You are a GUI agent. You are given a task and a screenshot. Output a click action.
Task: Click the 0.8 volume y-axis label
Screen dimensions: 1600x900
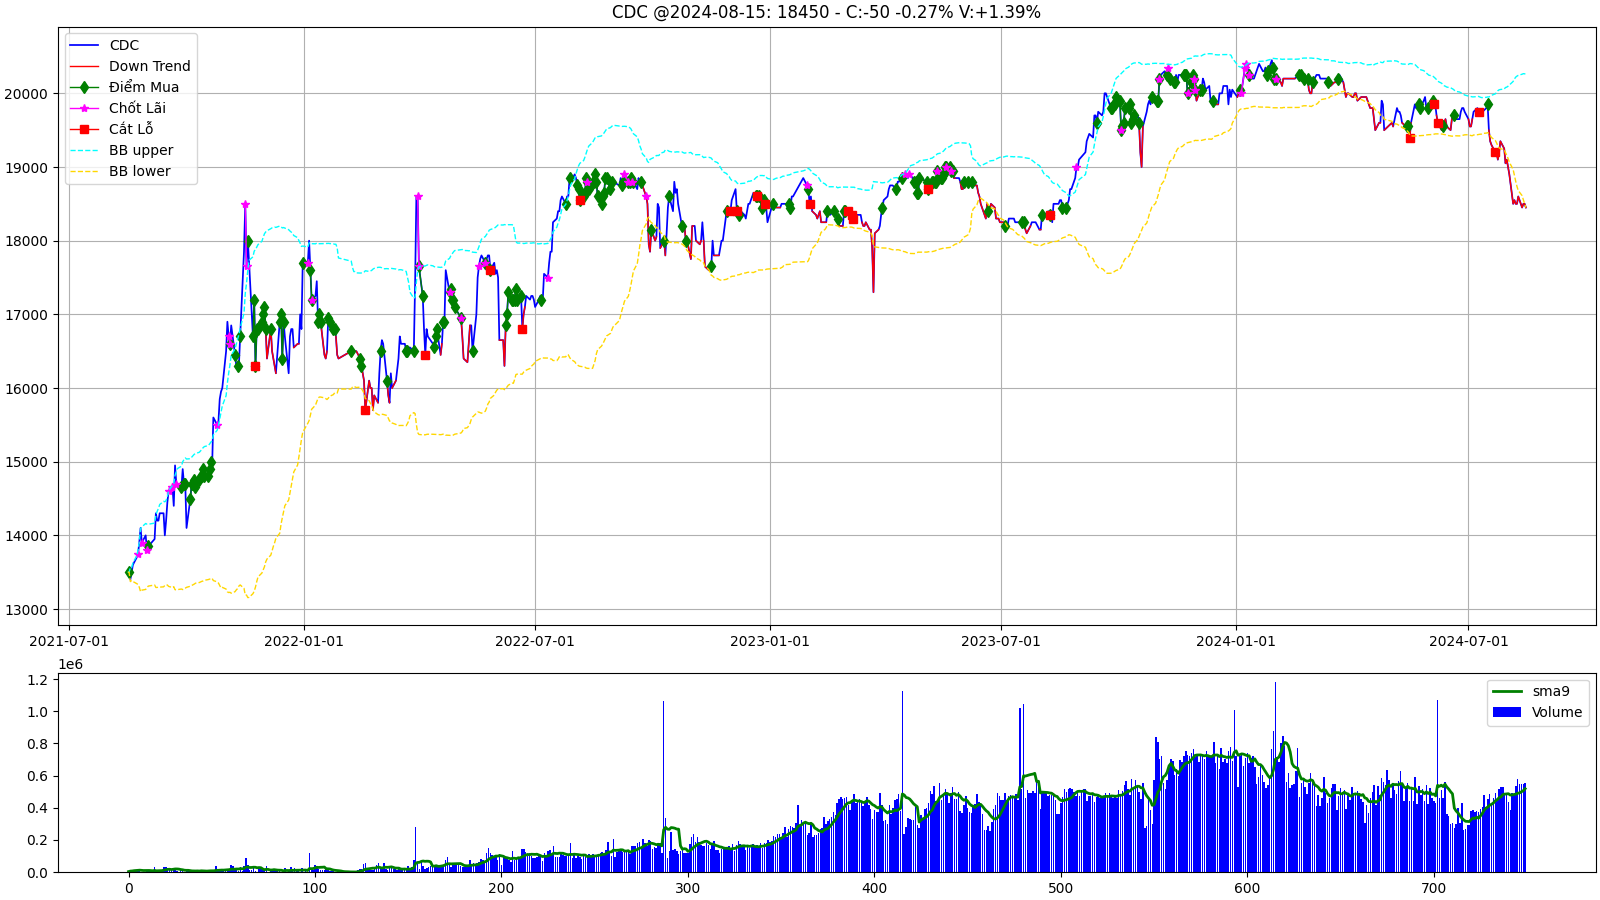coord(38,744)
